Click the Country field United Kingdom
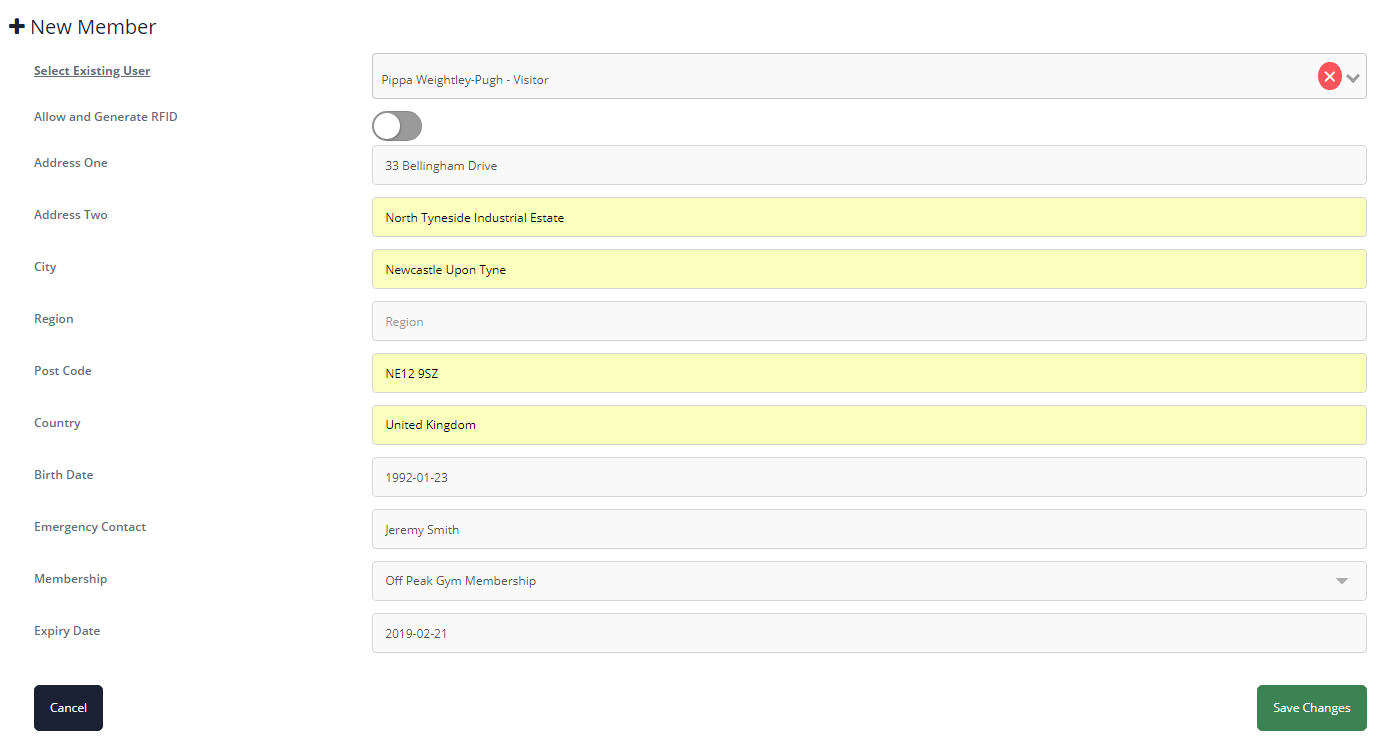This screenshot has height=755, width=1395. [x=869, y=425]
